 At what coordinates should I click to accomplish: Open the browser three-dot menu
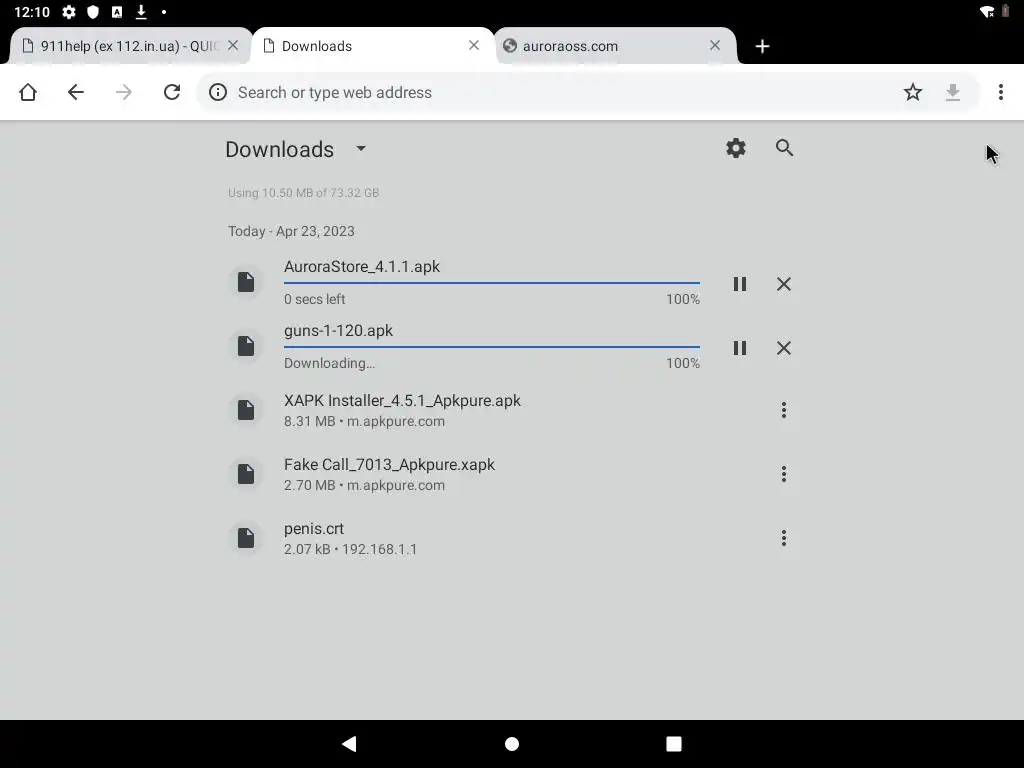(1000, 92)
